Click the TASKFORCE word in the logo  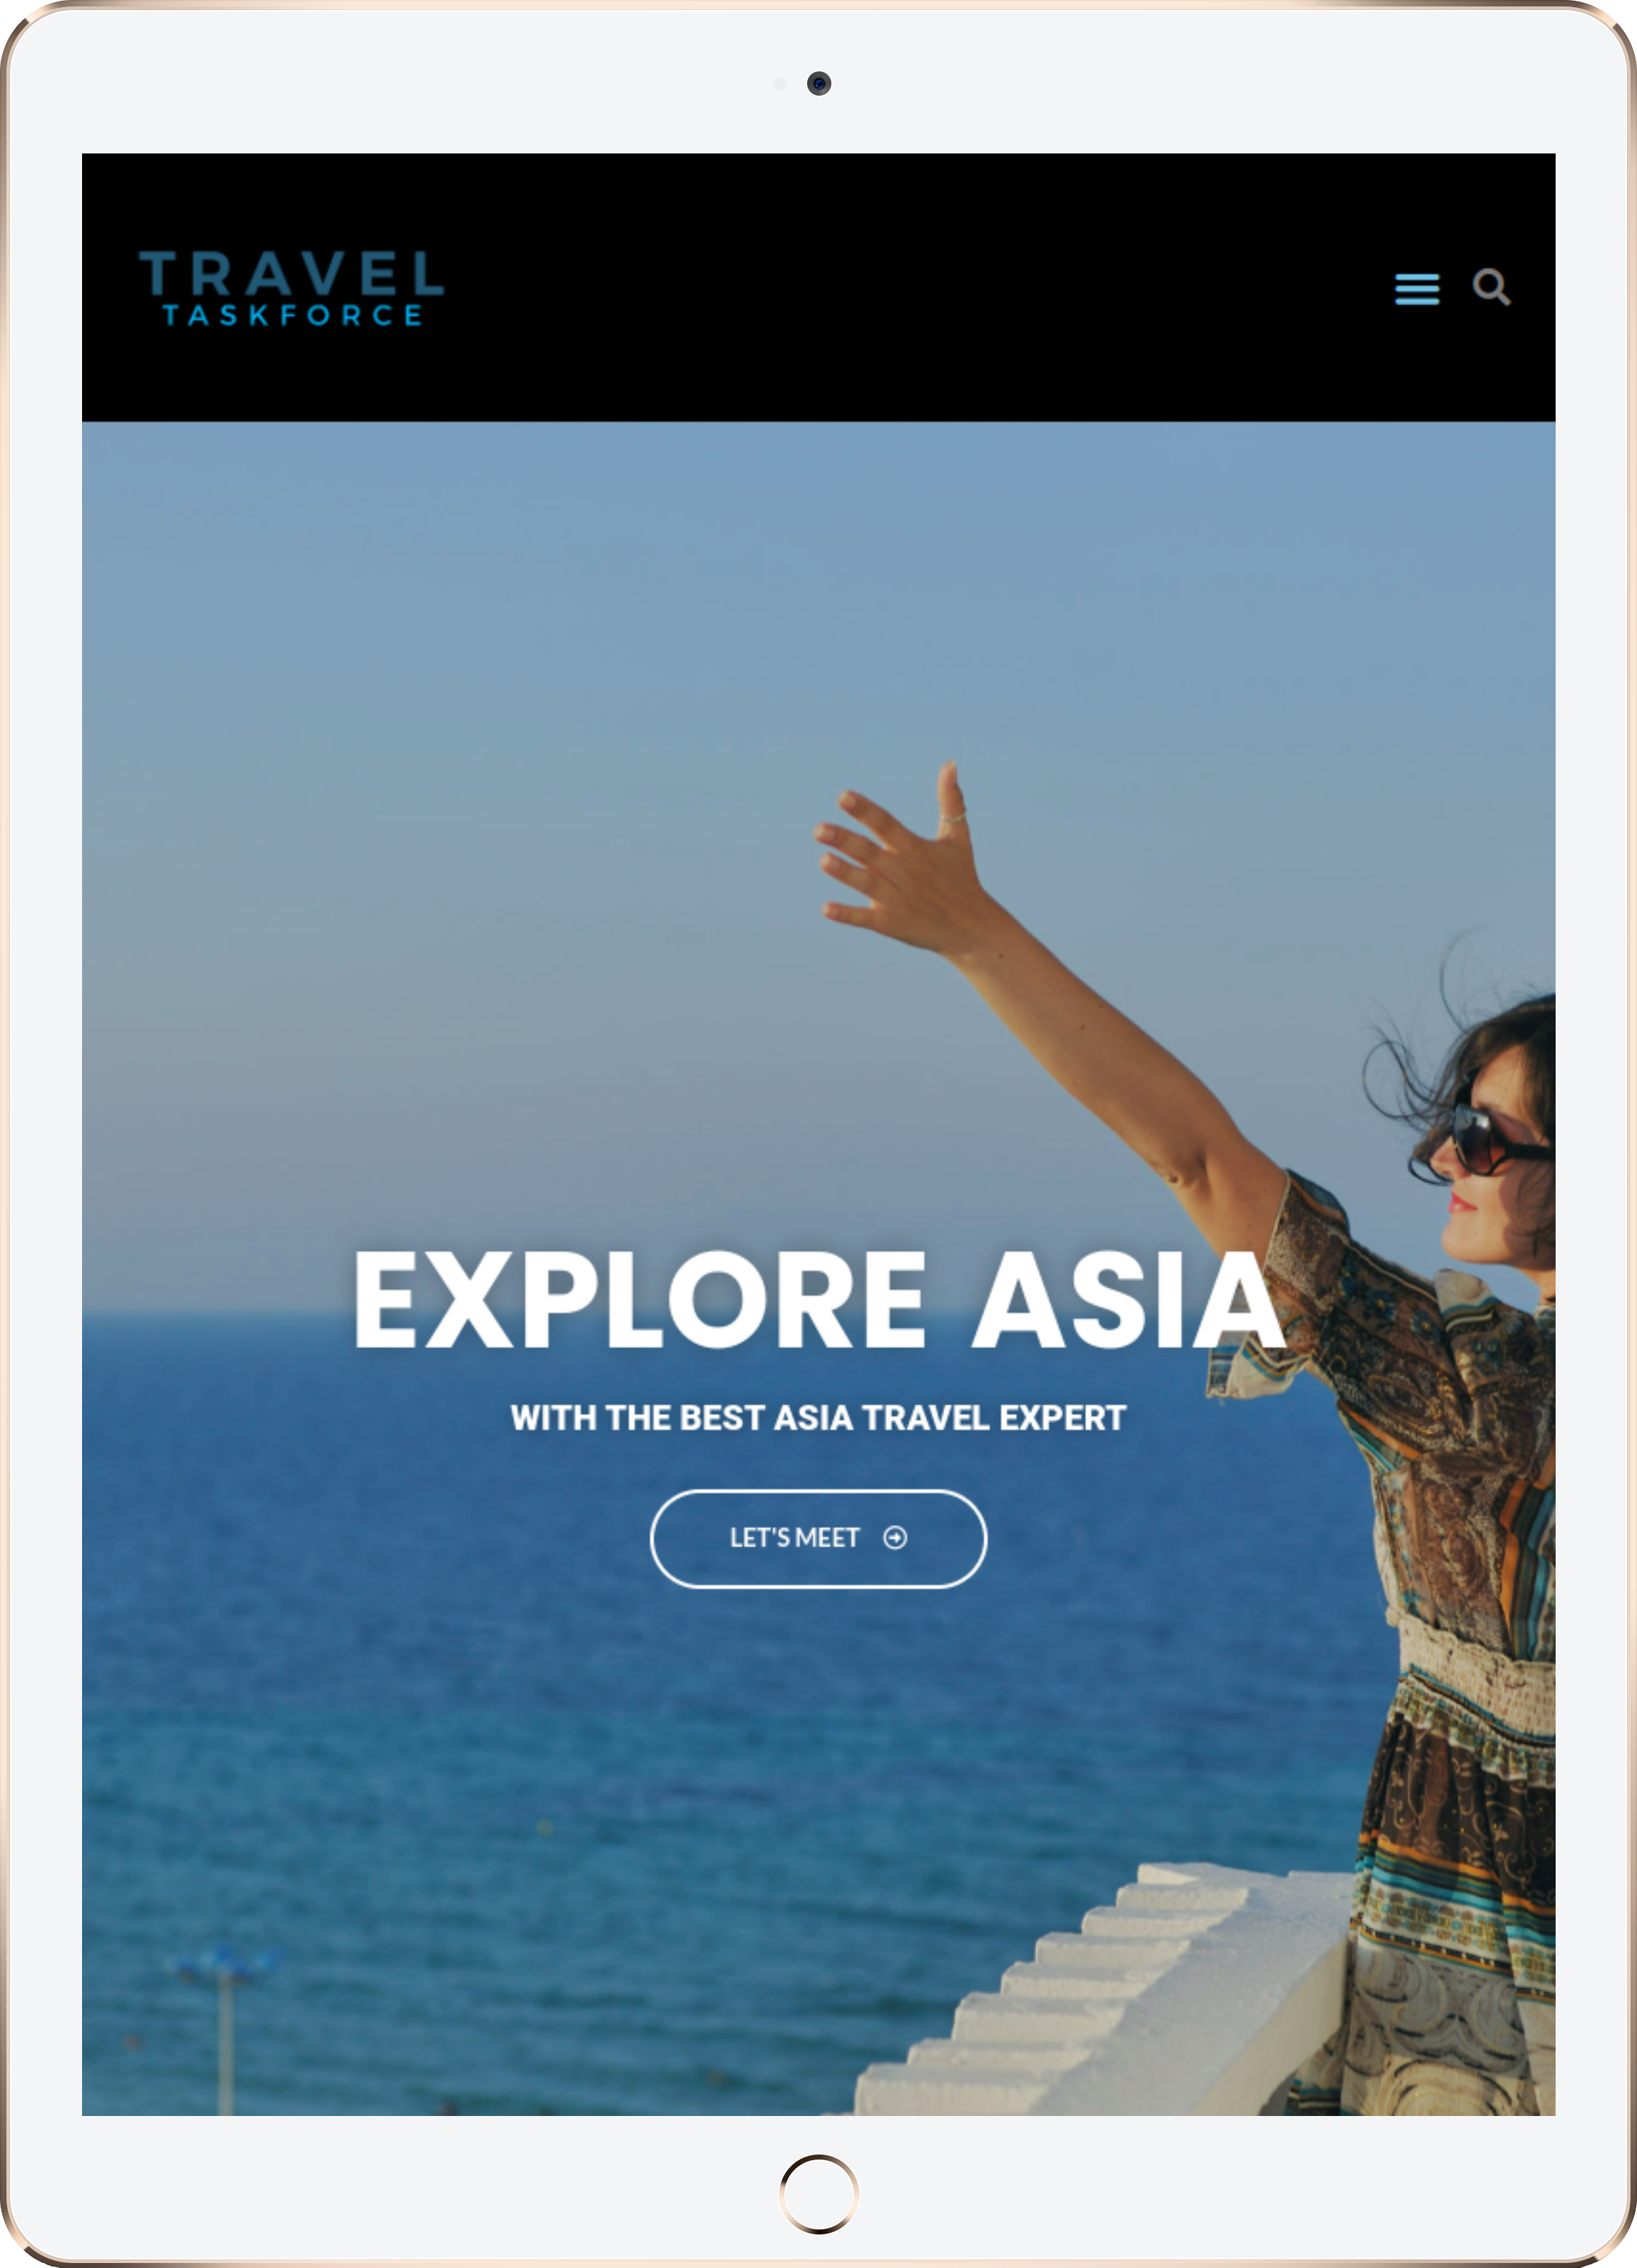click(292, 315)
